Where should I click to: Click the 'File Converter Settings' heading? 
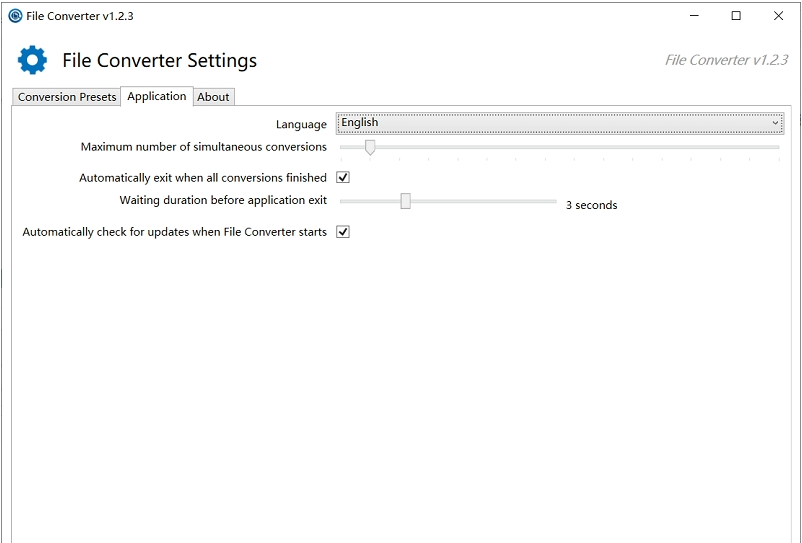160,60
